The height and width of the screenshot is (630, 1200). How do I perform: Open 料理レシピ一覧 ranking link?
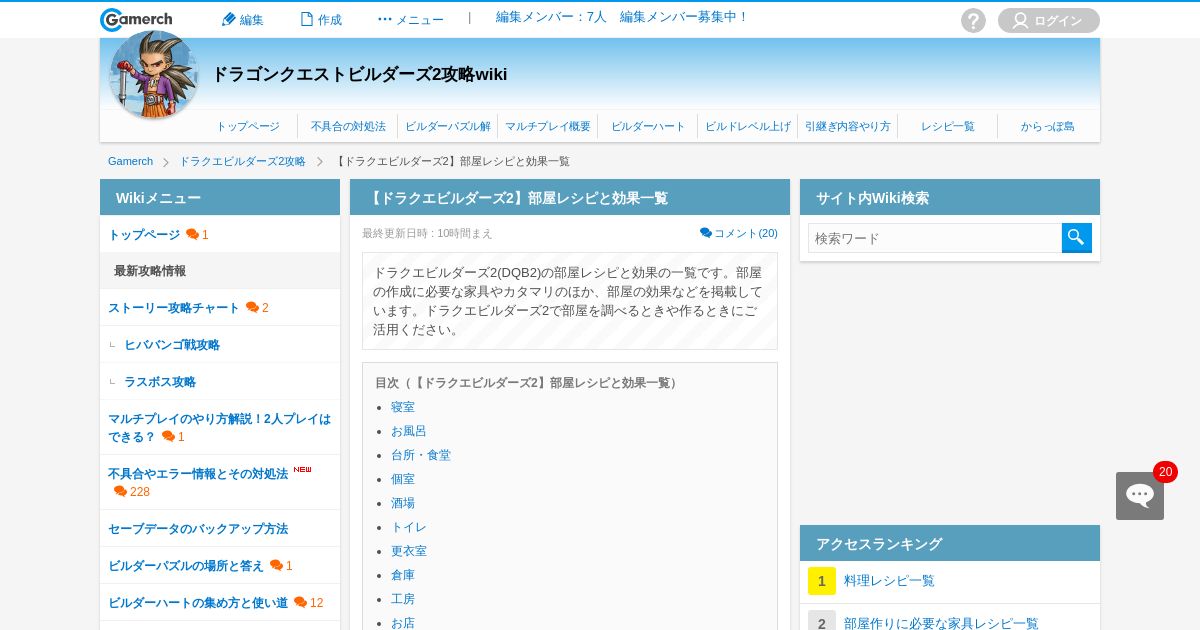(x=889, y=581)
